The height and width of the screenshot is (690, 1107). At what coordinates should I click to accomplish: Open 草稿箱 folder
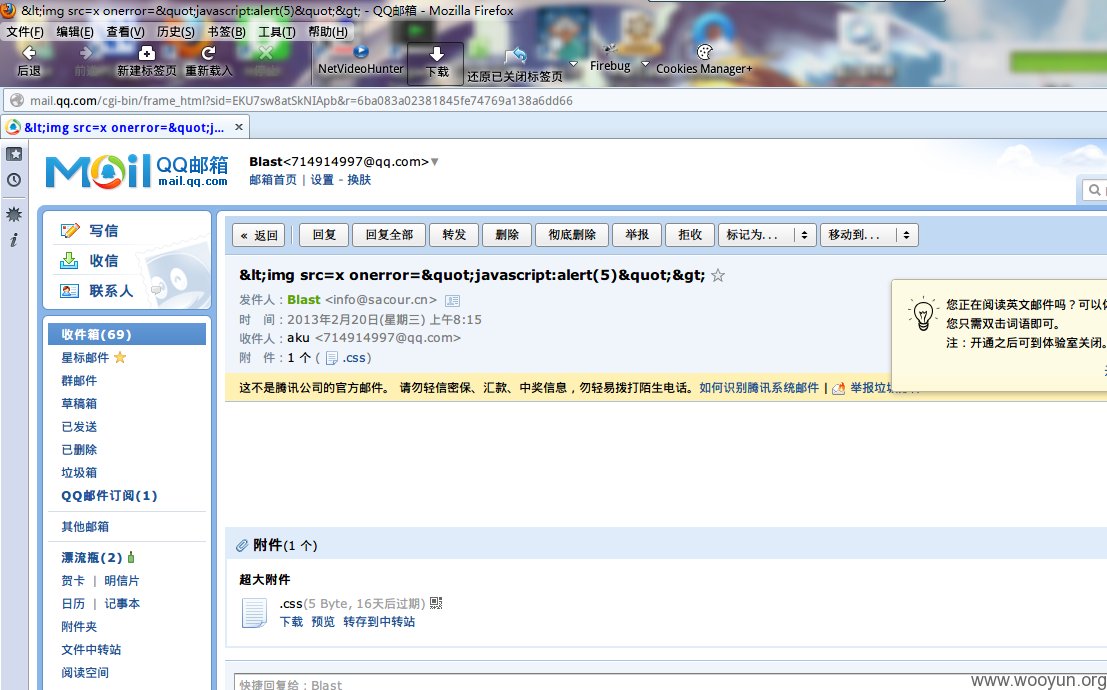tap(79, 404)
